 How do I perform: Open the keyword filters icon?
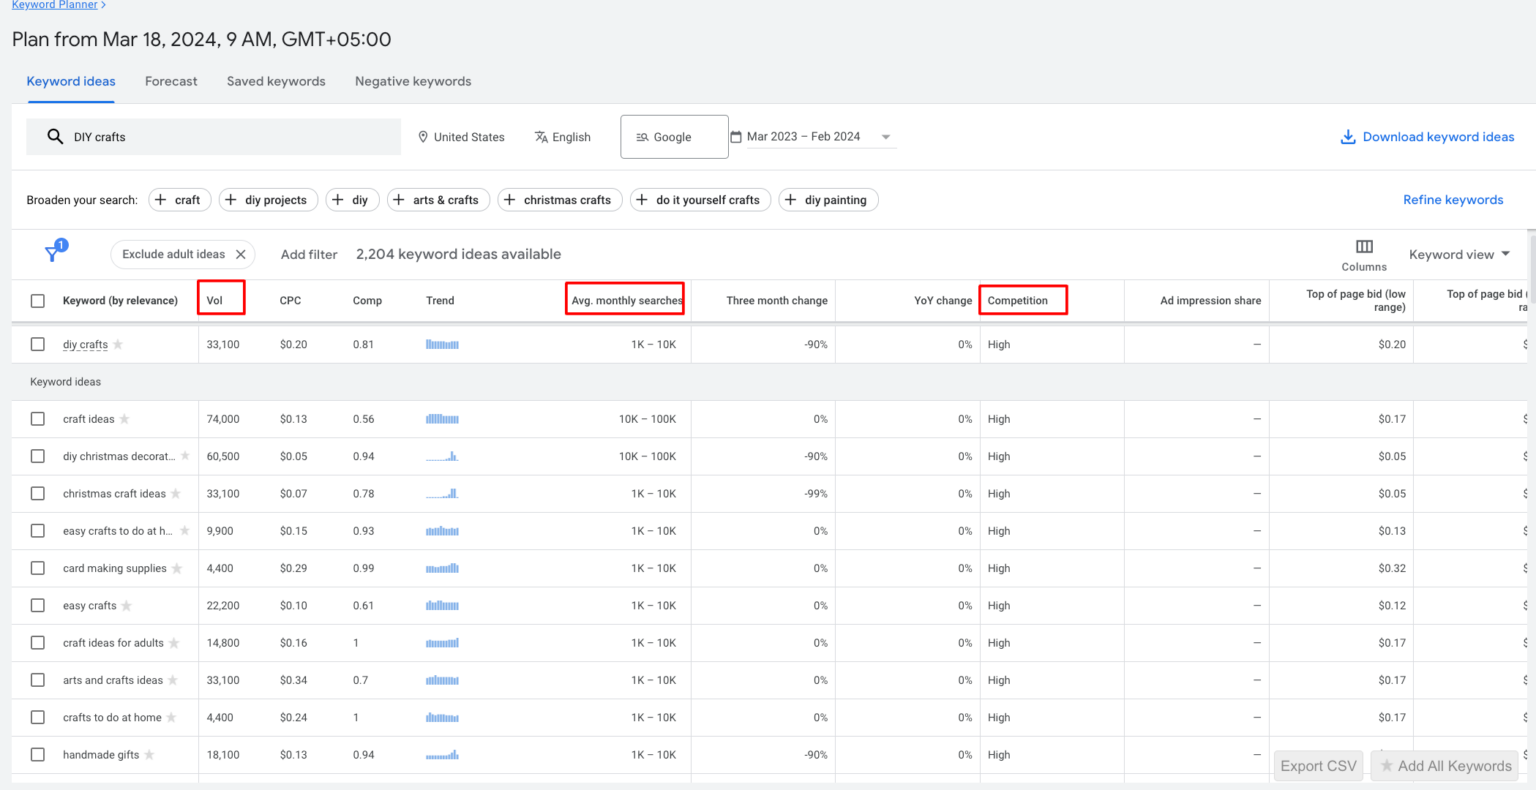click(53, 254)
